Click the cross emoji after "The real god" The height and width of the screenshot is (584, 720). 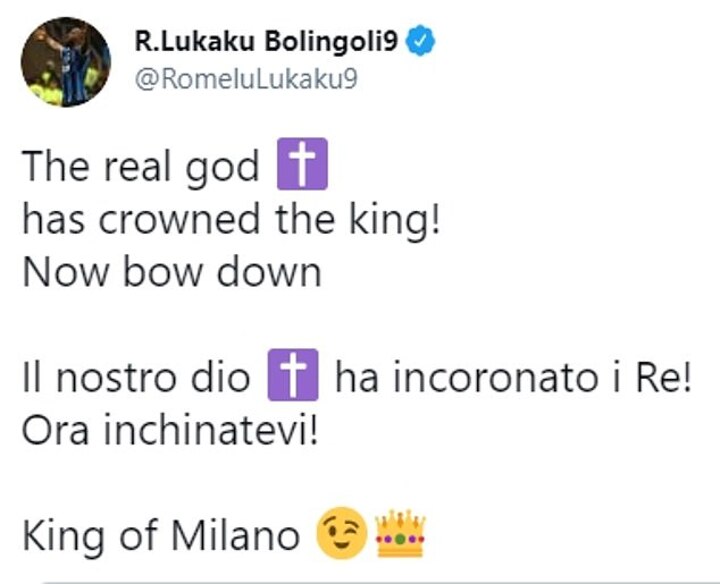point(301,166)
